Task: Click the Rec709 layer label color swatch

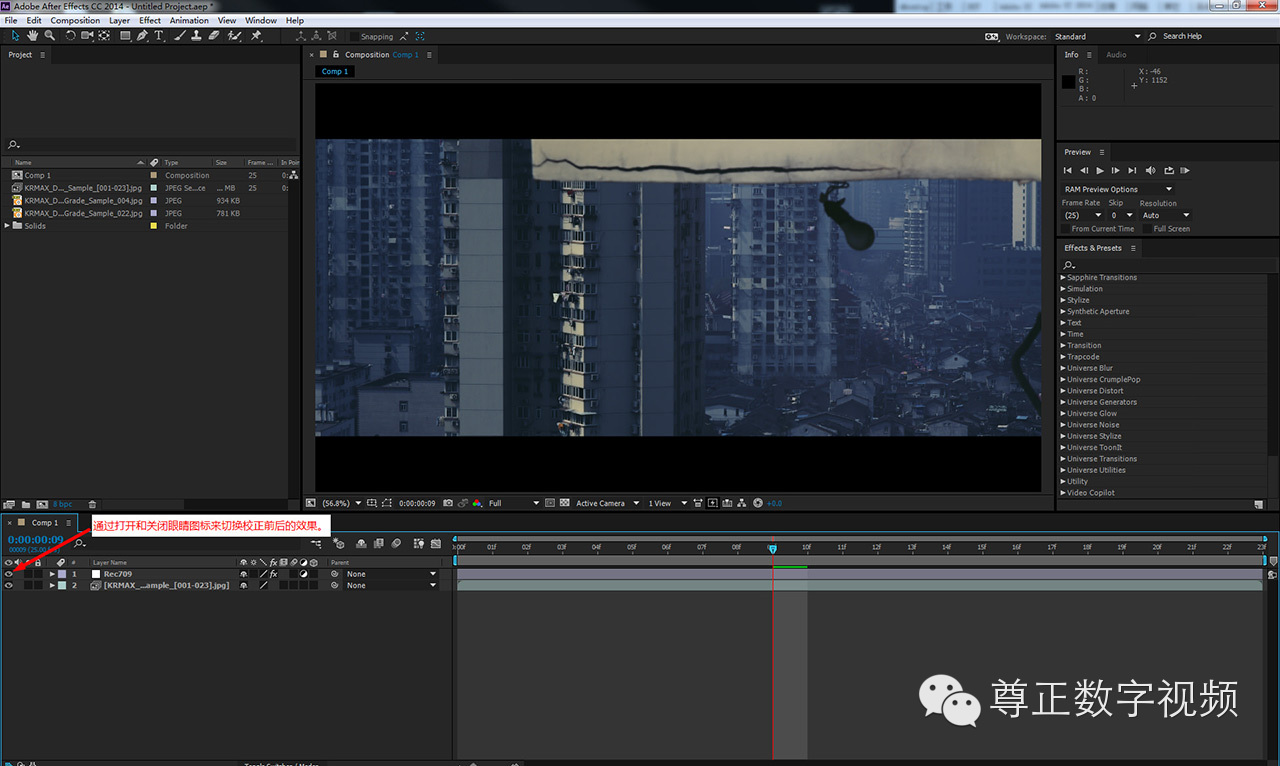Action: (x=61, y=574)
